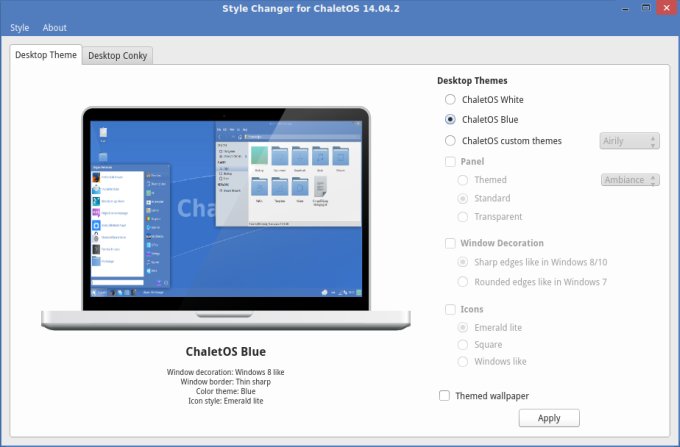This screenshot has width=680, height=447.
Task: Choose Rounded edges like in Windows 7
Action: click(x=463, y=282)
